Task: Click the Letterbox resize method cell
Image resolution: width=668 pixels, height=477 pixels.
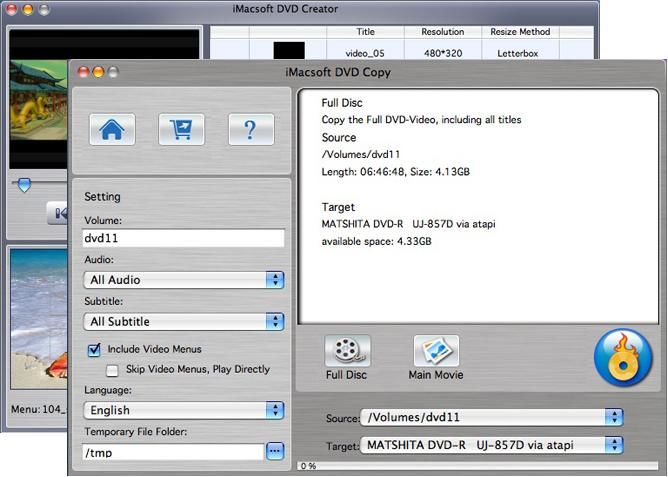Action: 518,53
